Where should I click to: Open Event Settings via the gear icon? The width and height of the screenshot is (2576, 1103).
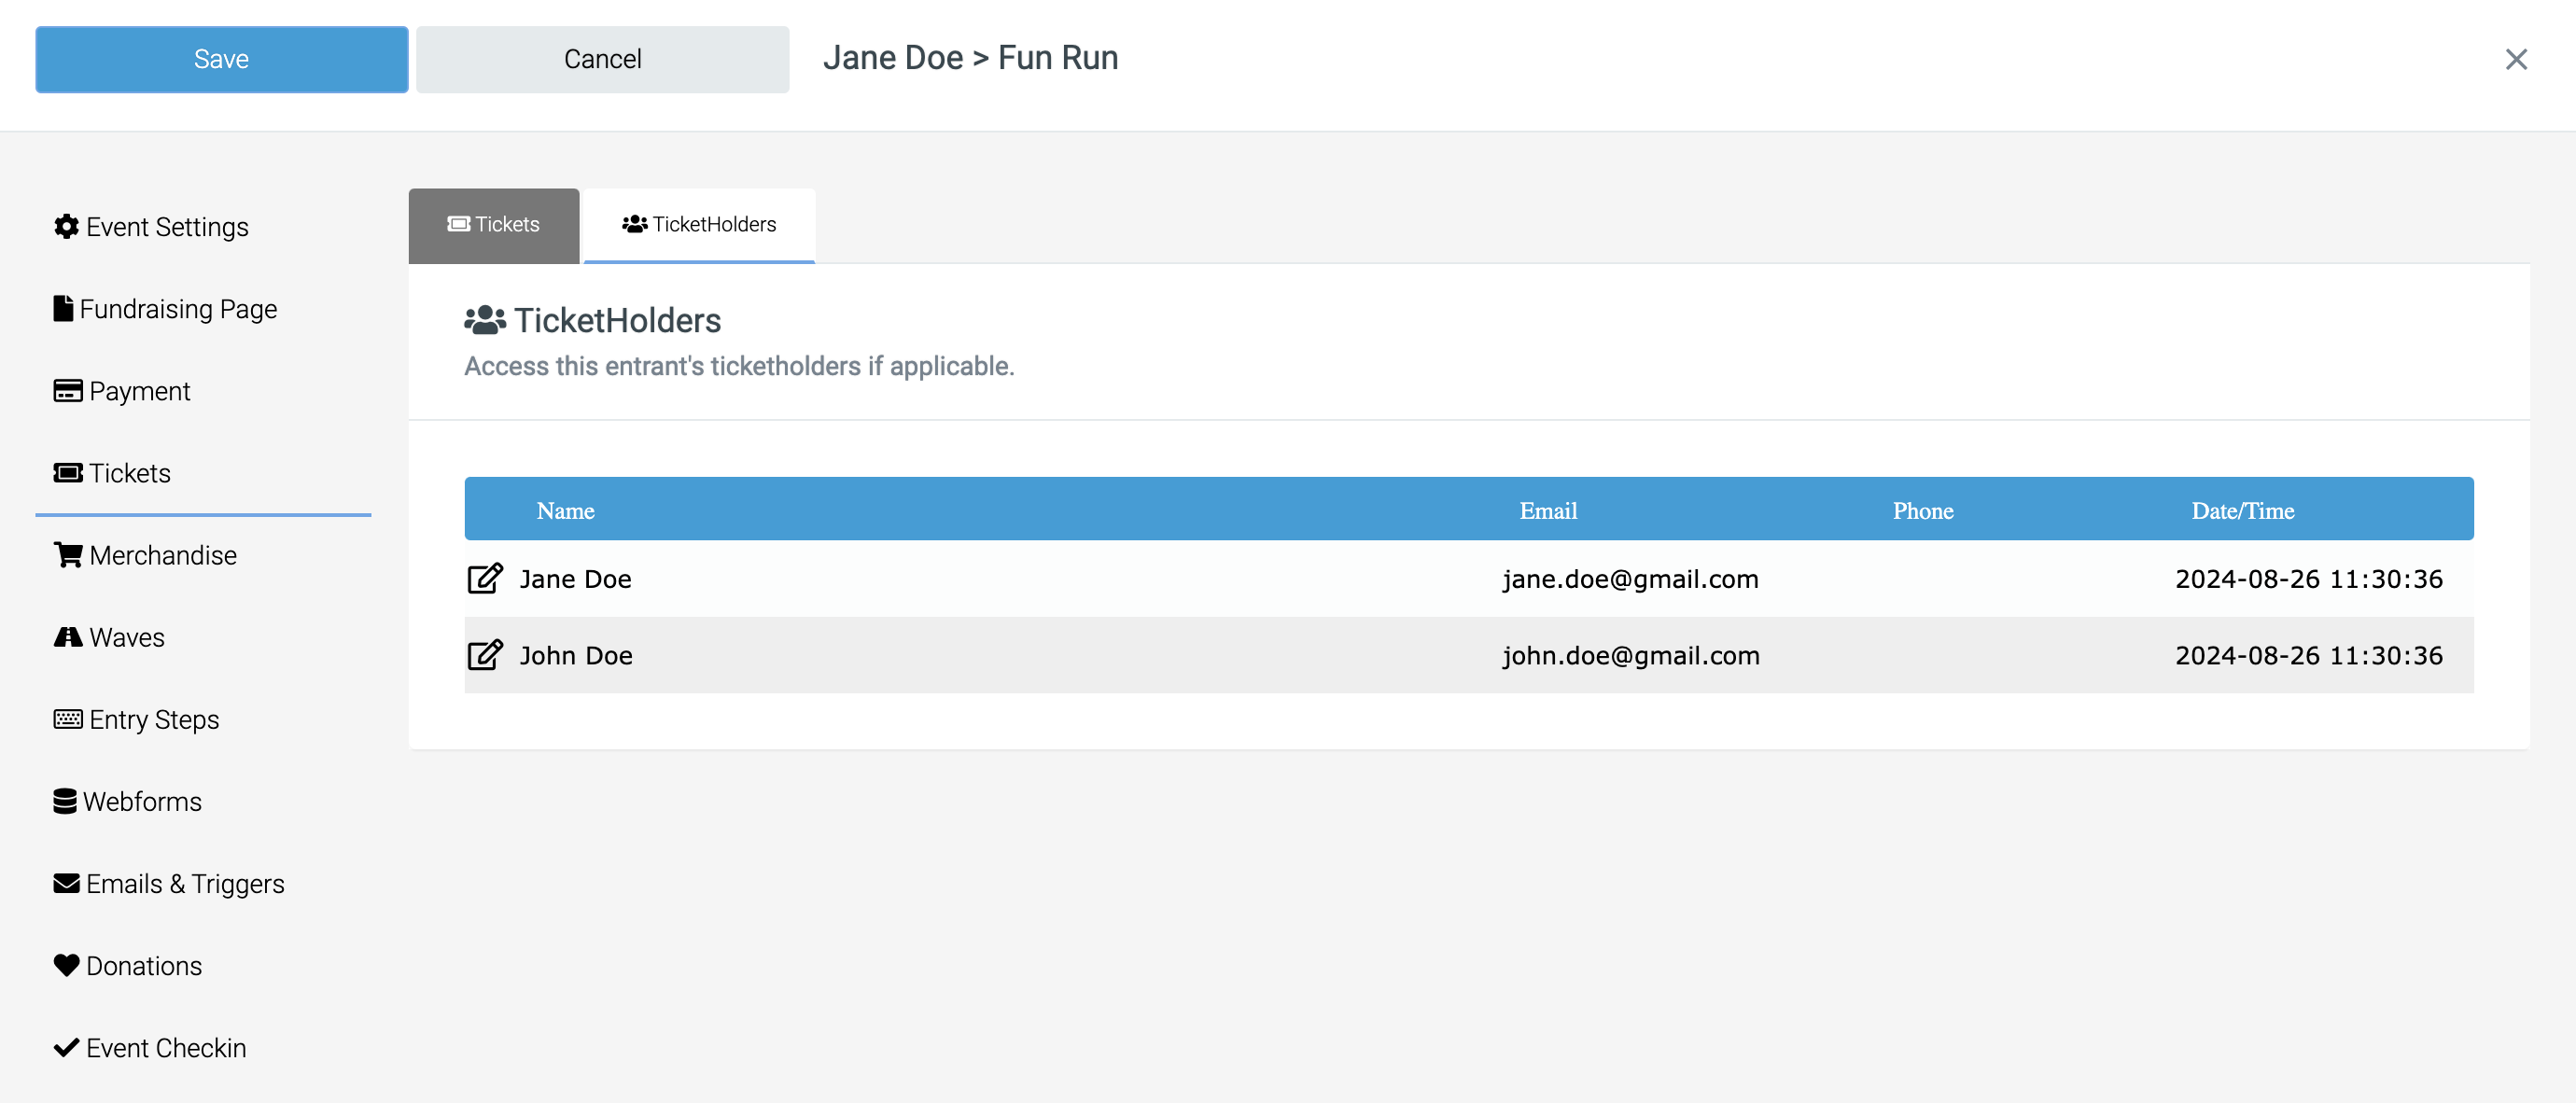66,227
